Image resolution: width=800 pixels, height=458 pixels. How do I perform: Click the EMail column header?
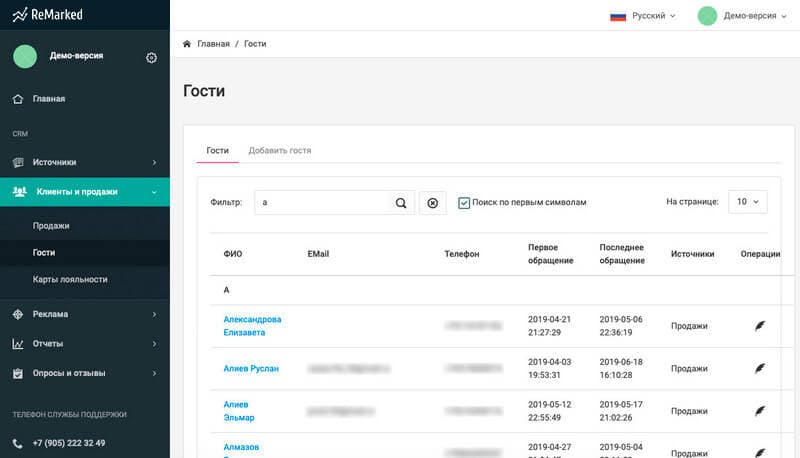pyautogui.click(x=318, y=253)
